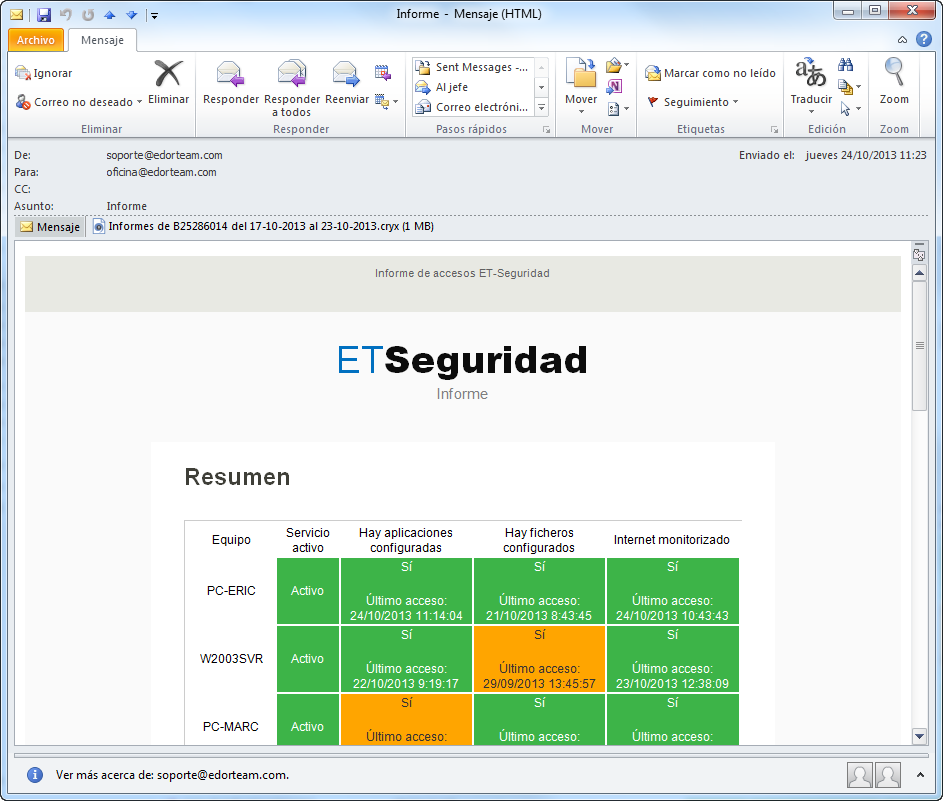Image resolution: width=943 pixels, height=801 pixels.
Task: Click info icon in people pane
Action: 35,775
